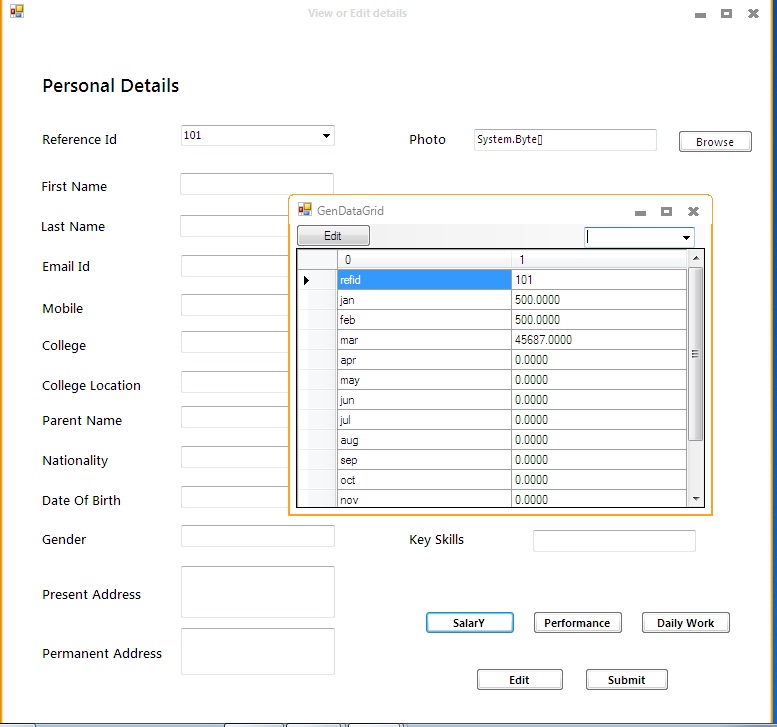This screenshot has height=727, width=777.
Task: Close the GenDataGrid window
Action: [x=693, y=212]
